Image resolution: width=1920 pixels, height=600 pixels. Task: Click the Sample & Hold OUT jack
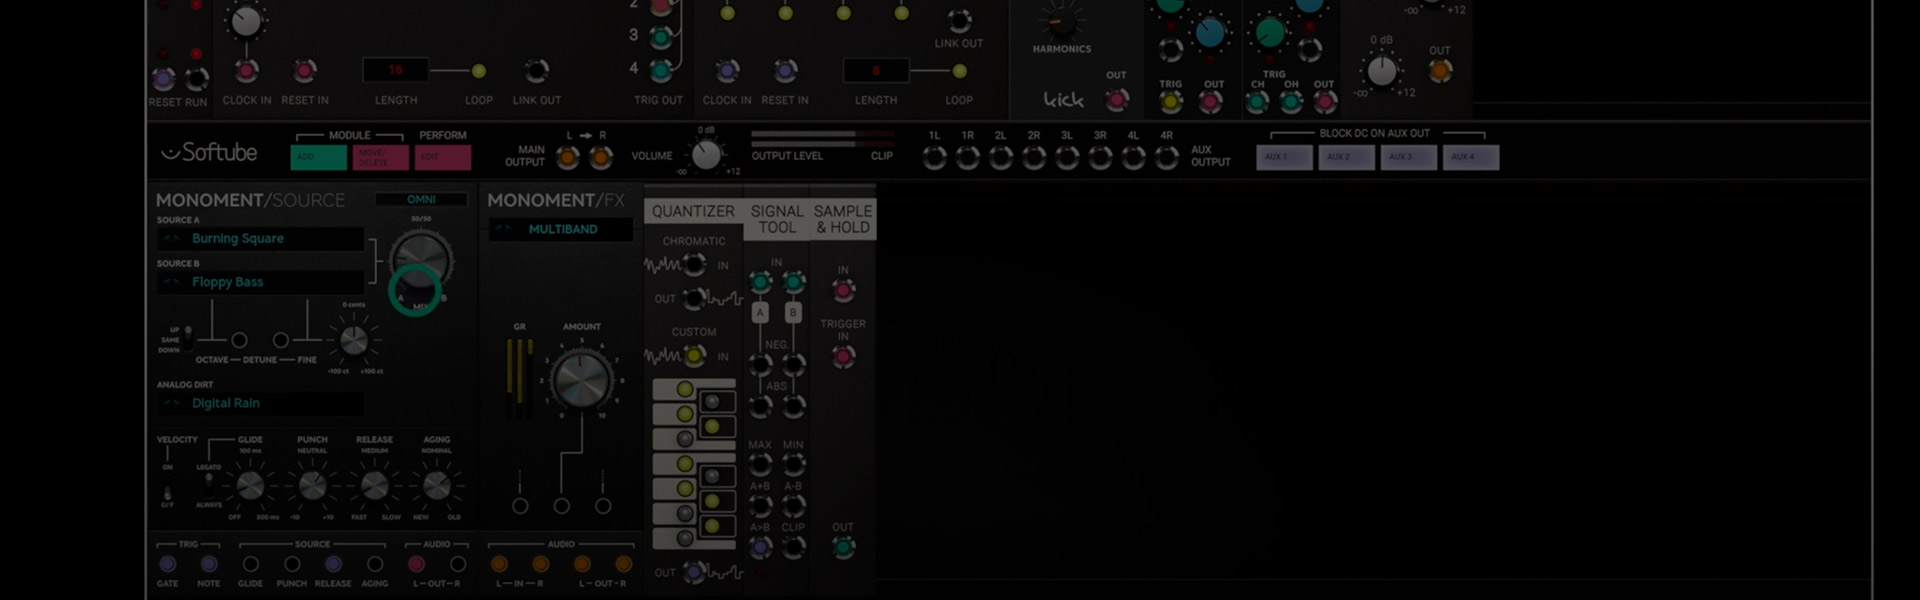pos(843,547)
